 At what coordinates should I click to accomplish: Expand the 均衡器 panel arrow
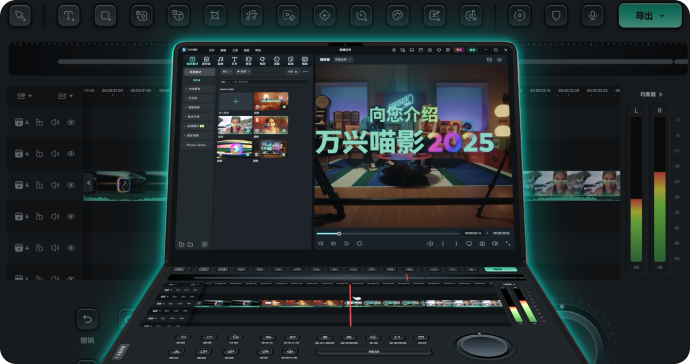(x=661, y=94)
